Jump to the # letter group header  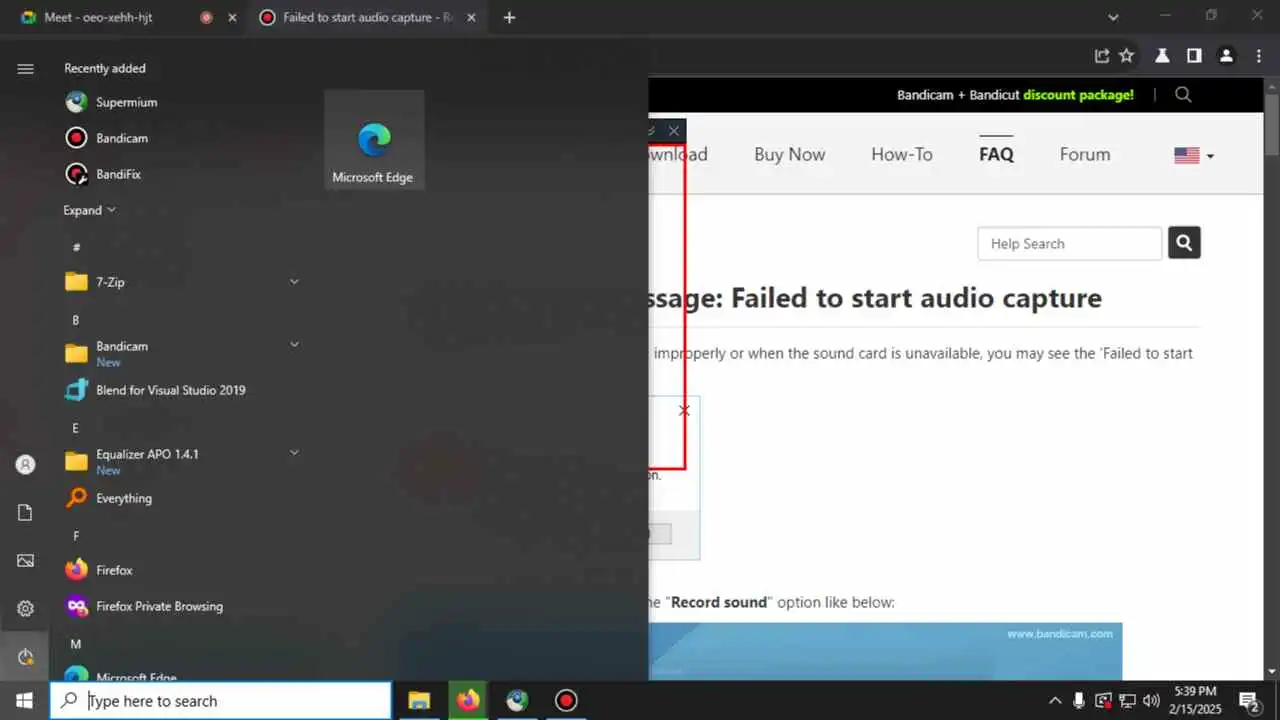tap(76, 247)
